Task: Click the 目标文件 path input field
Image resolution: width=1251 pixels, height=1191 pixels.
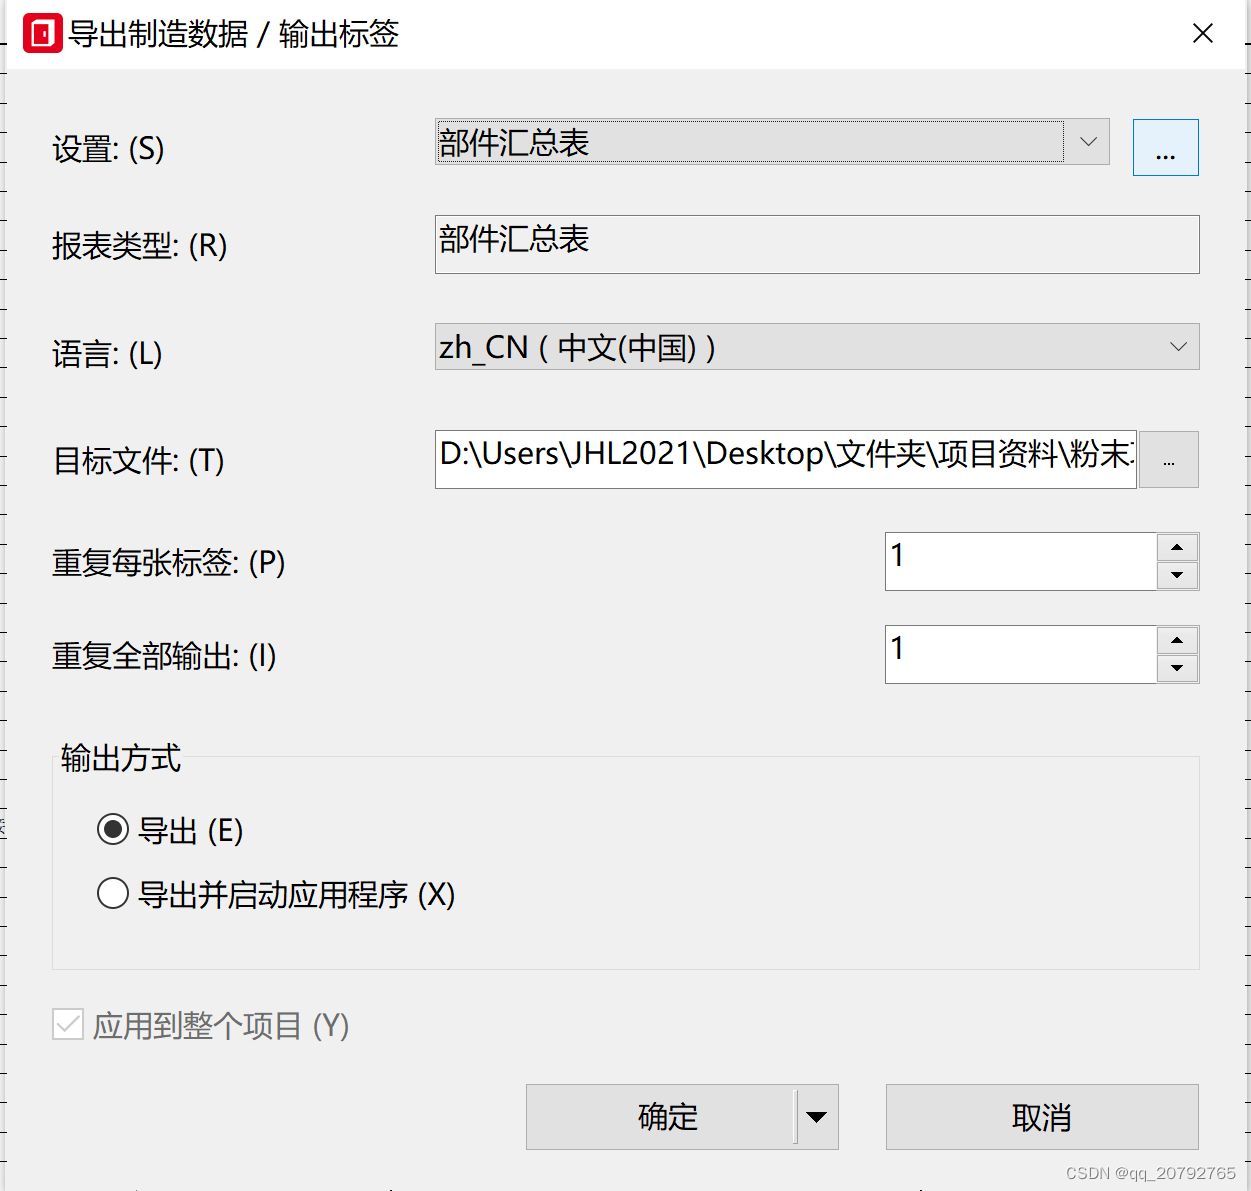Action: (x=786, y=459)
